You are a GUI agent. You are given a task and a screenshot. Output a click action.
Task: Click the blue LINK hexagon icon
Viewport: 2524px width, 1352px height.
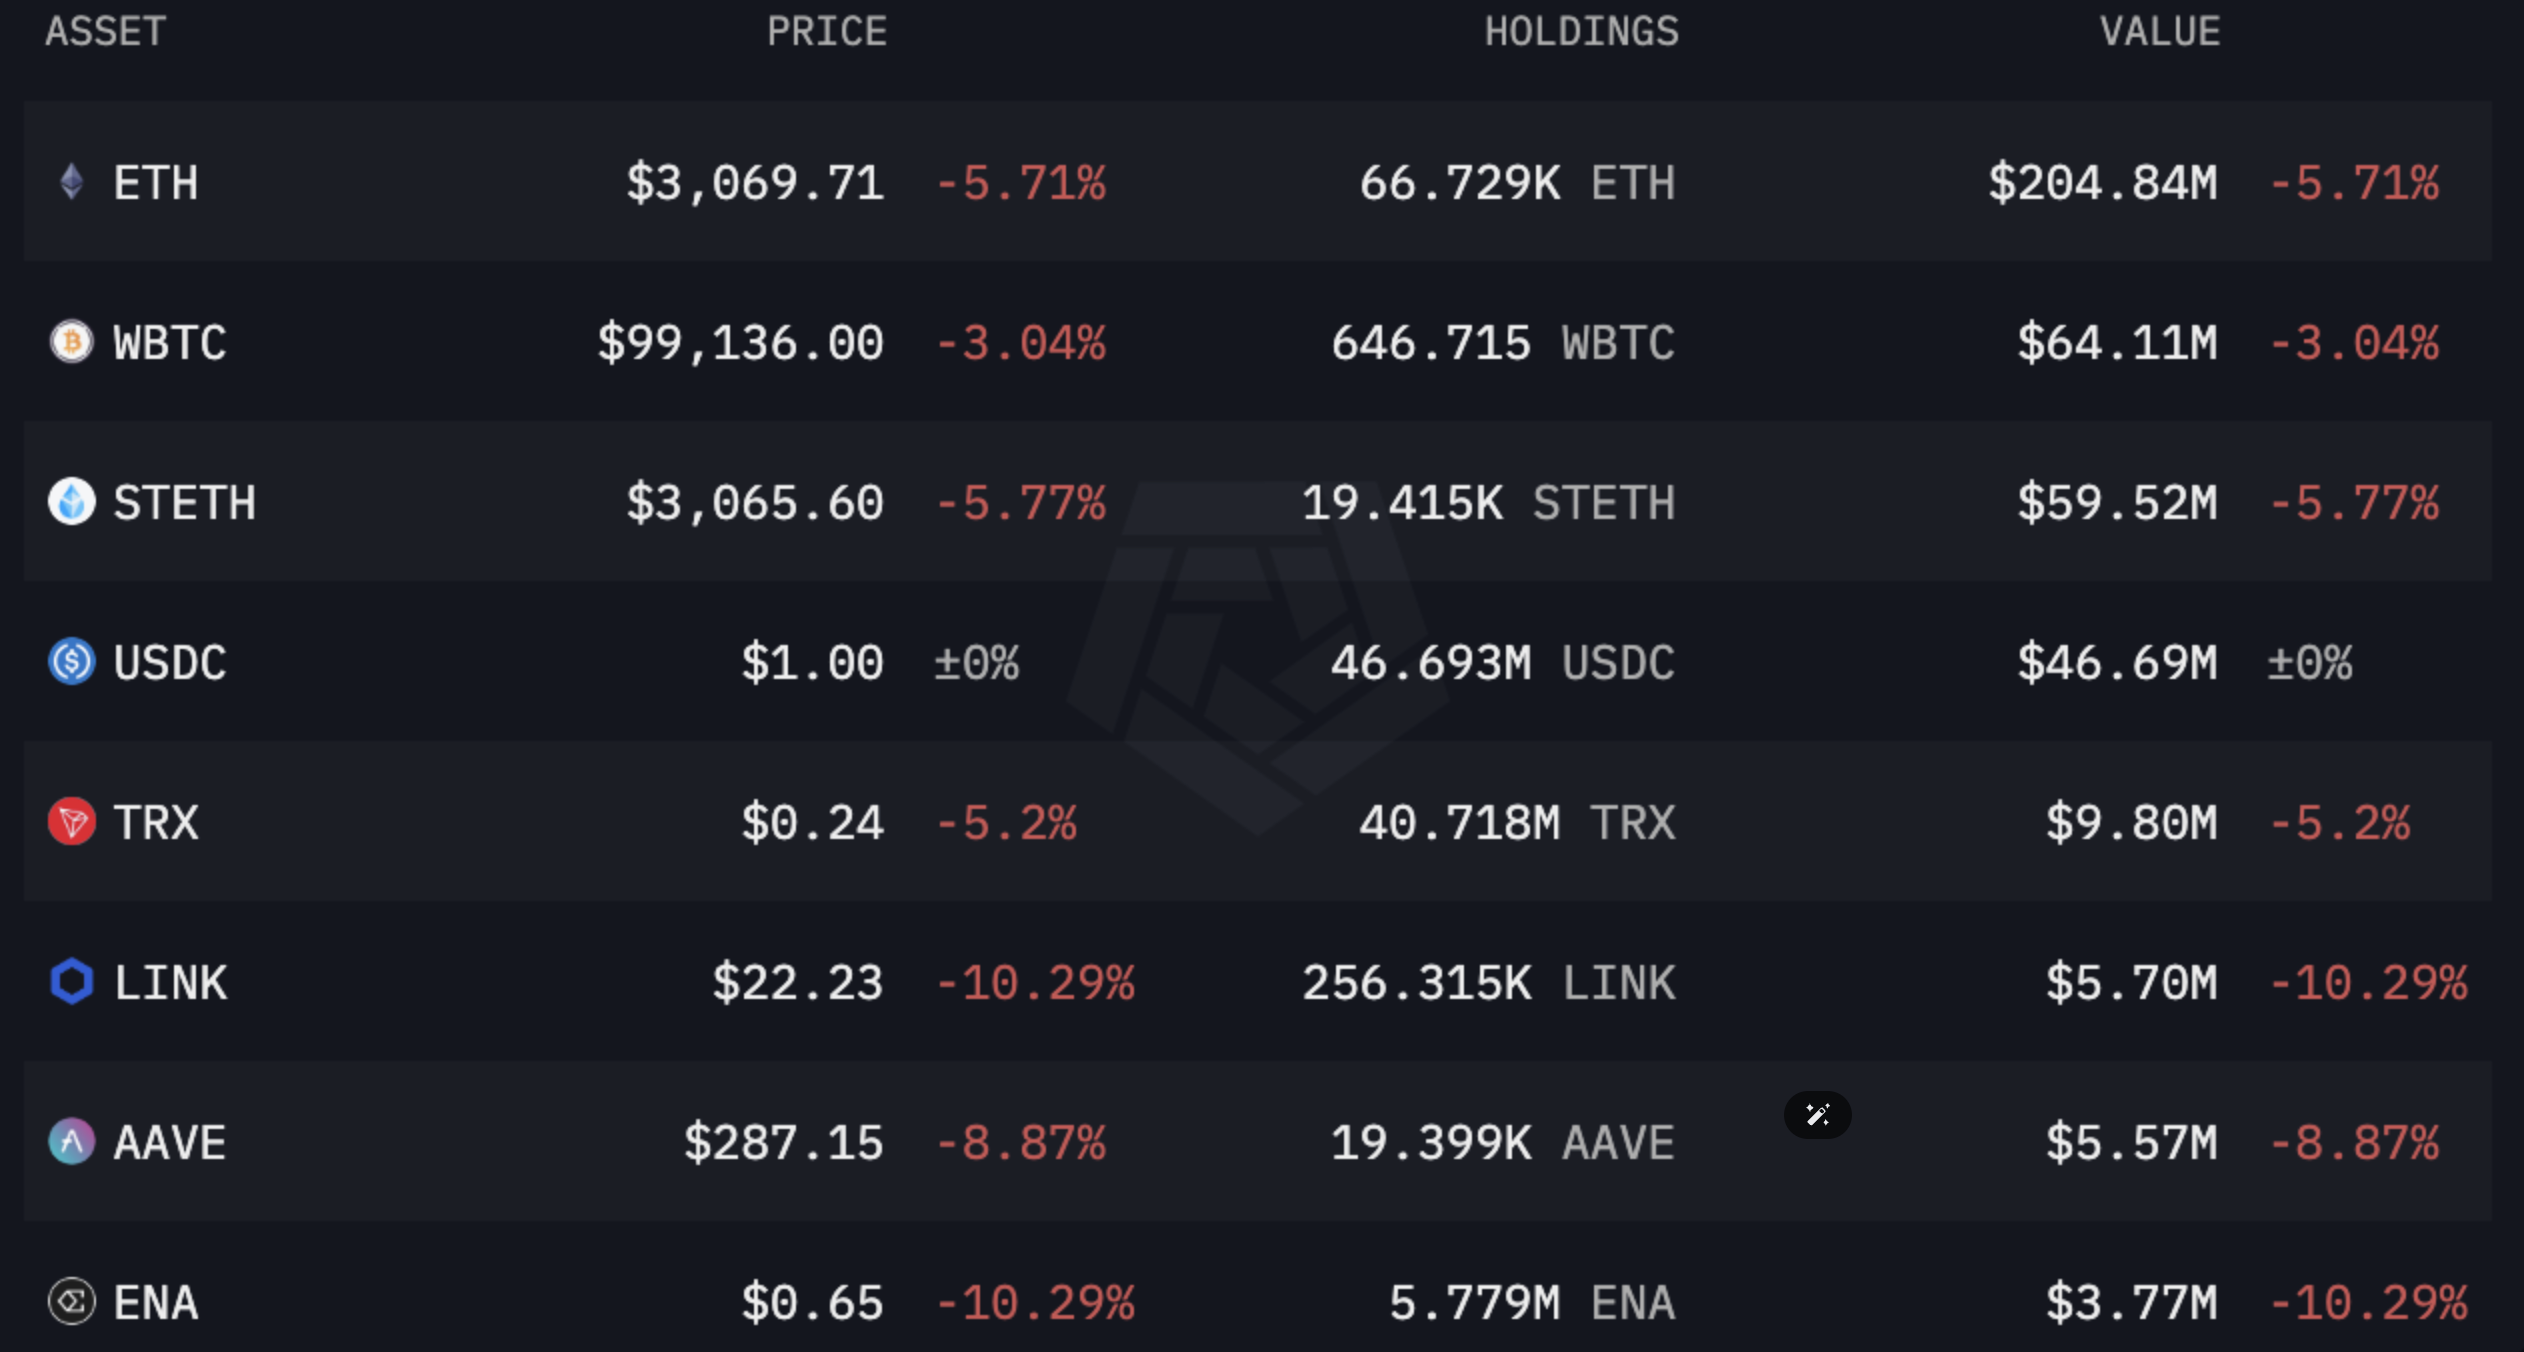(x=71, y=982)
